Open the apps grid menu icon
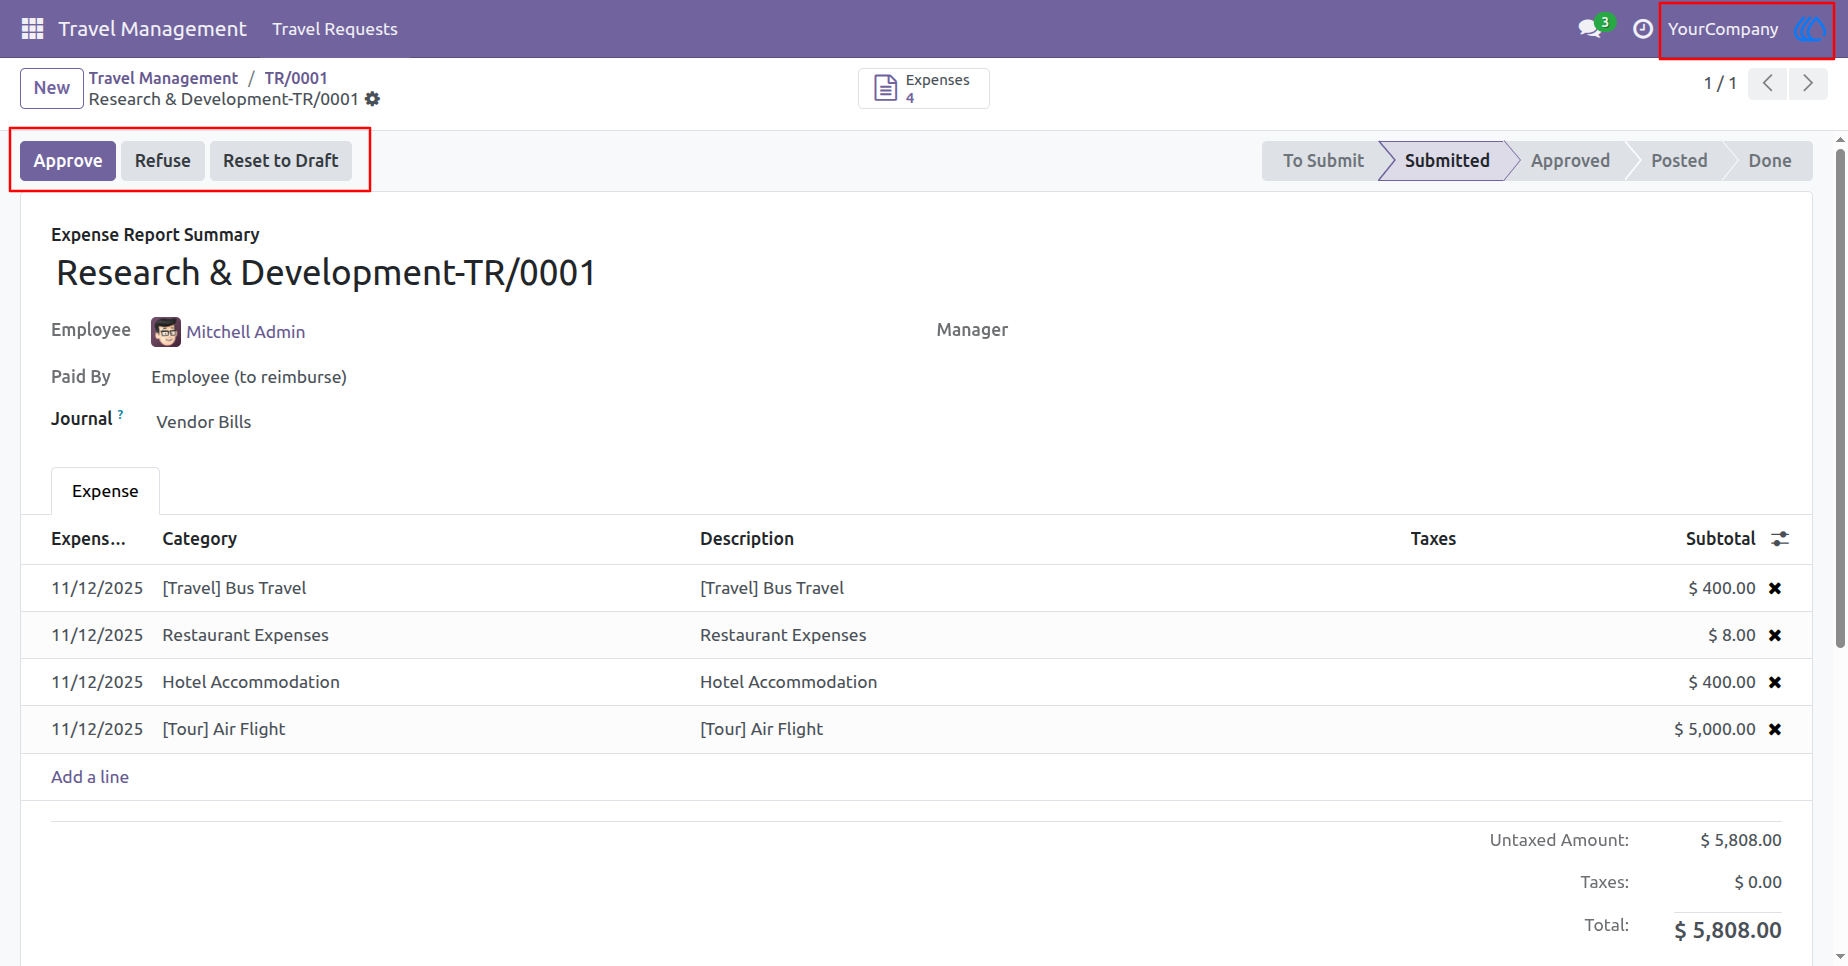This screenshot has width=1848, height=966. click(x=32, y=29)
